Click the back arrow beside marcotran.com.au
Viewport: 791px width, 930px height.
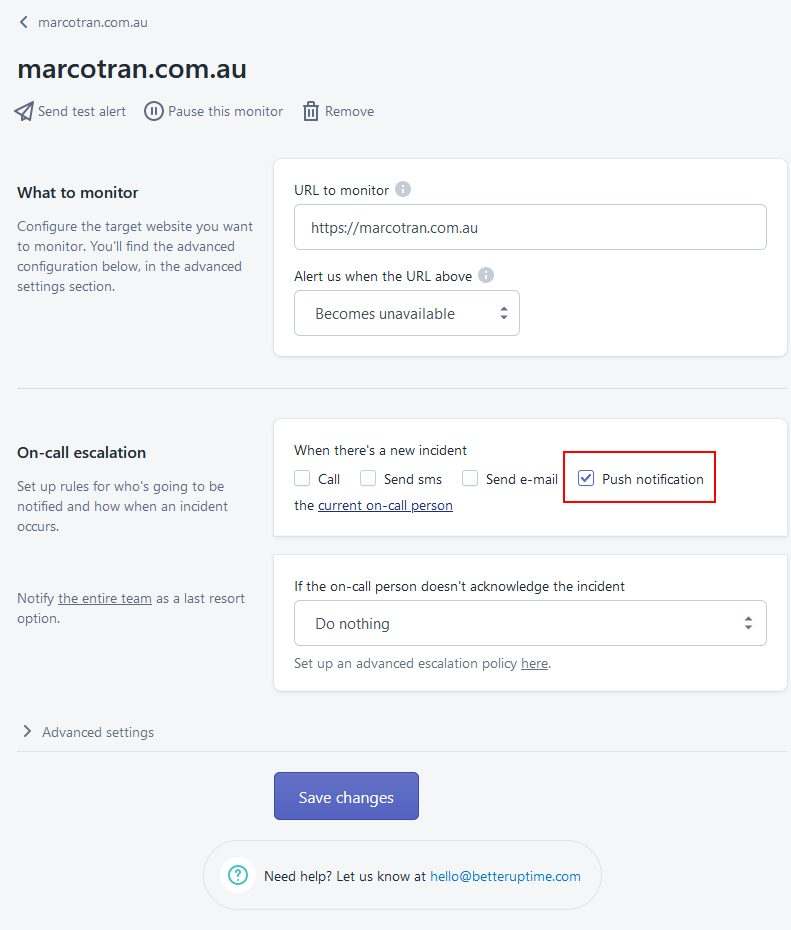pyautogui.click(x=24, y=22)
